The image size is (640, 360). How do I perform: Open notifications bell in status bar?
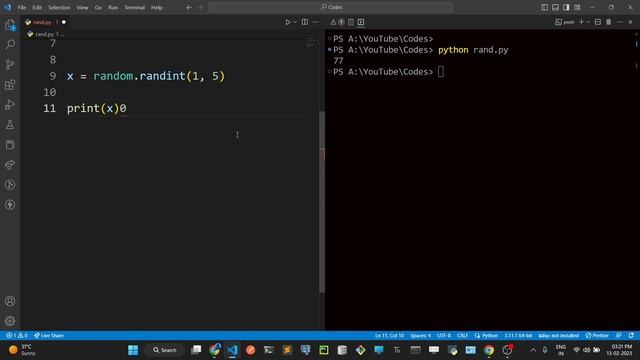(x=631, y=336)
